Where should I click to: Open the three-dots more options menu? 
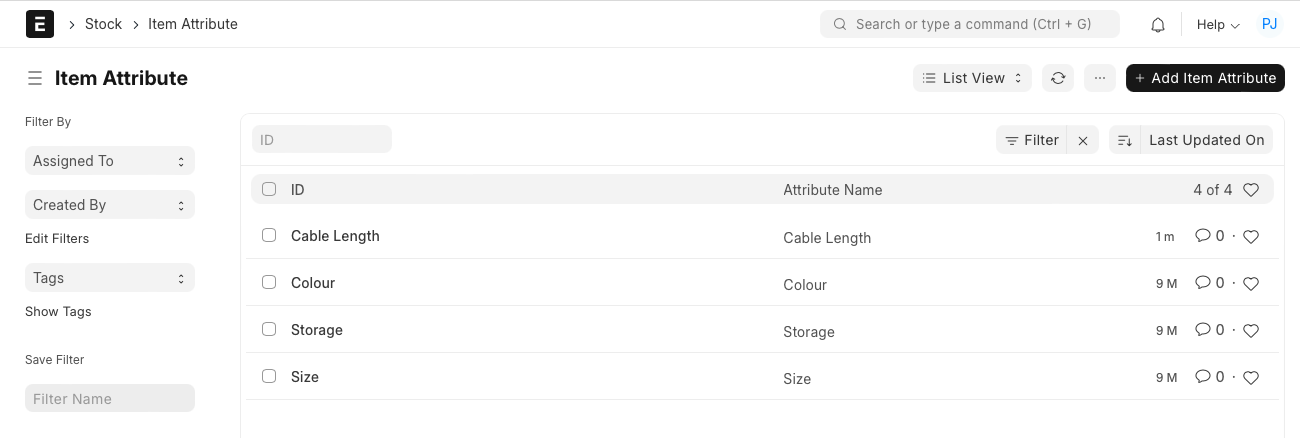point(1099,78)
